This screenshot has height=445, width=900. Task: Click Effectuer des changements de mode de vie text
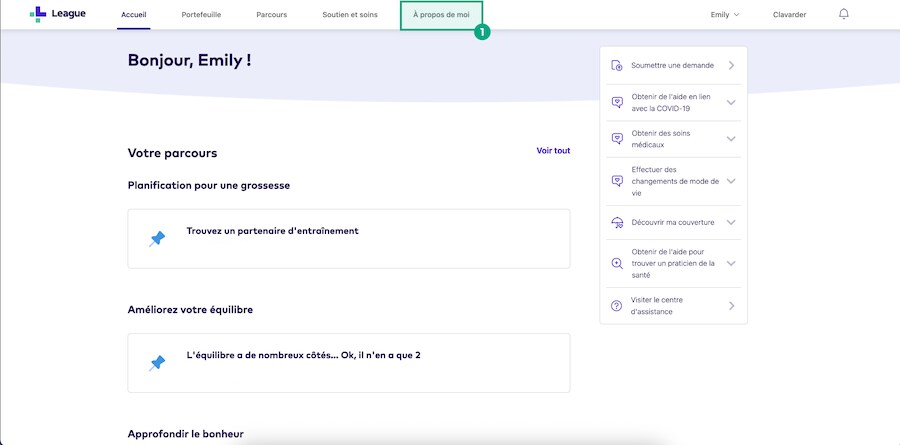pyautogui.click(x=675, y=181)
